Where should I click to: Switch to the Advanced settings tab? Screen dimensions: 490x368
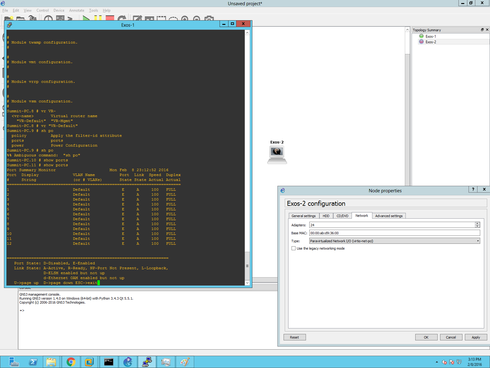[389, 216]
